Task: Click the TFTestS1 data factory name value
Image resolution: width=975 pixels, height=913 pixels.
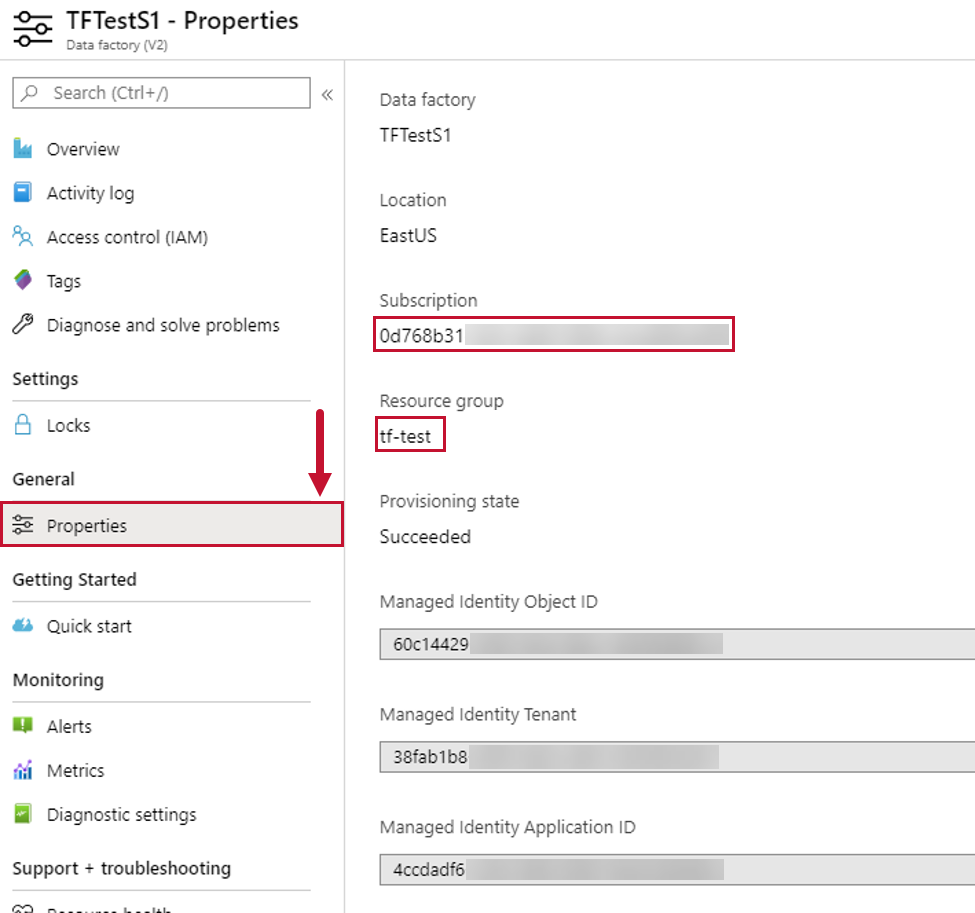Action: click(415, 135)
